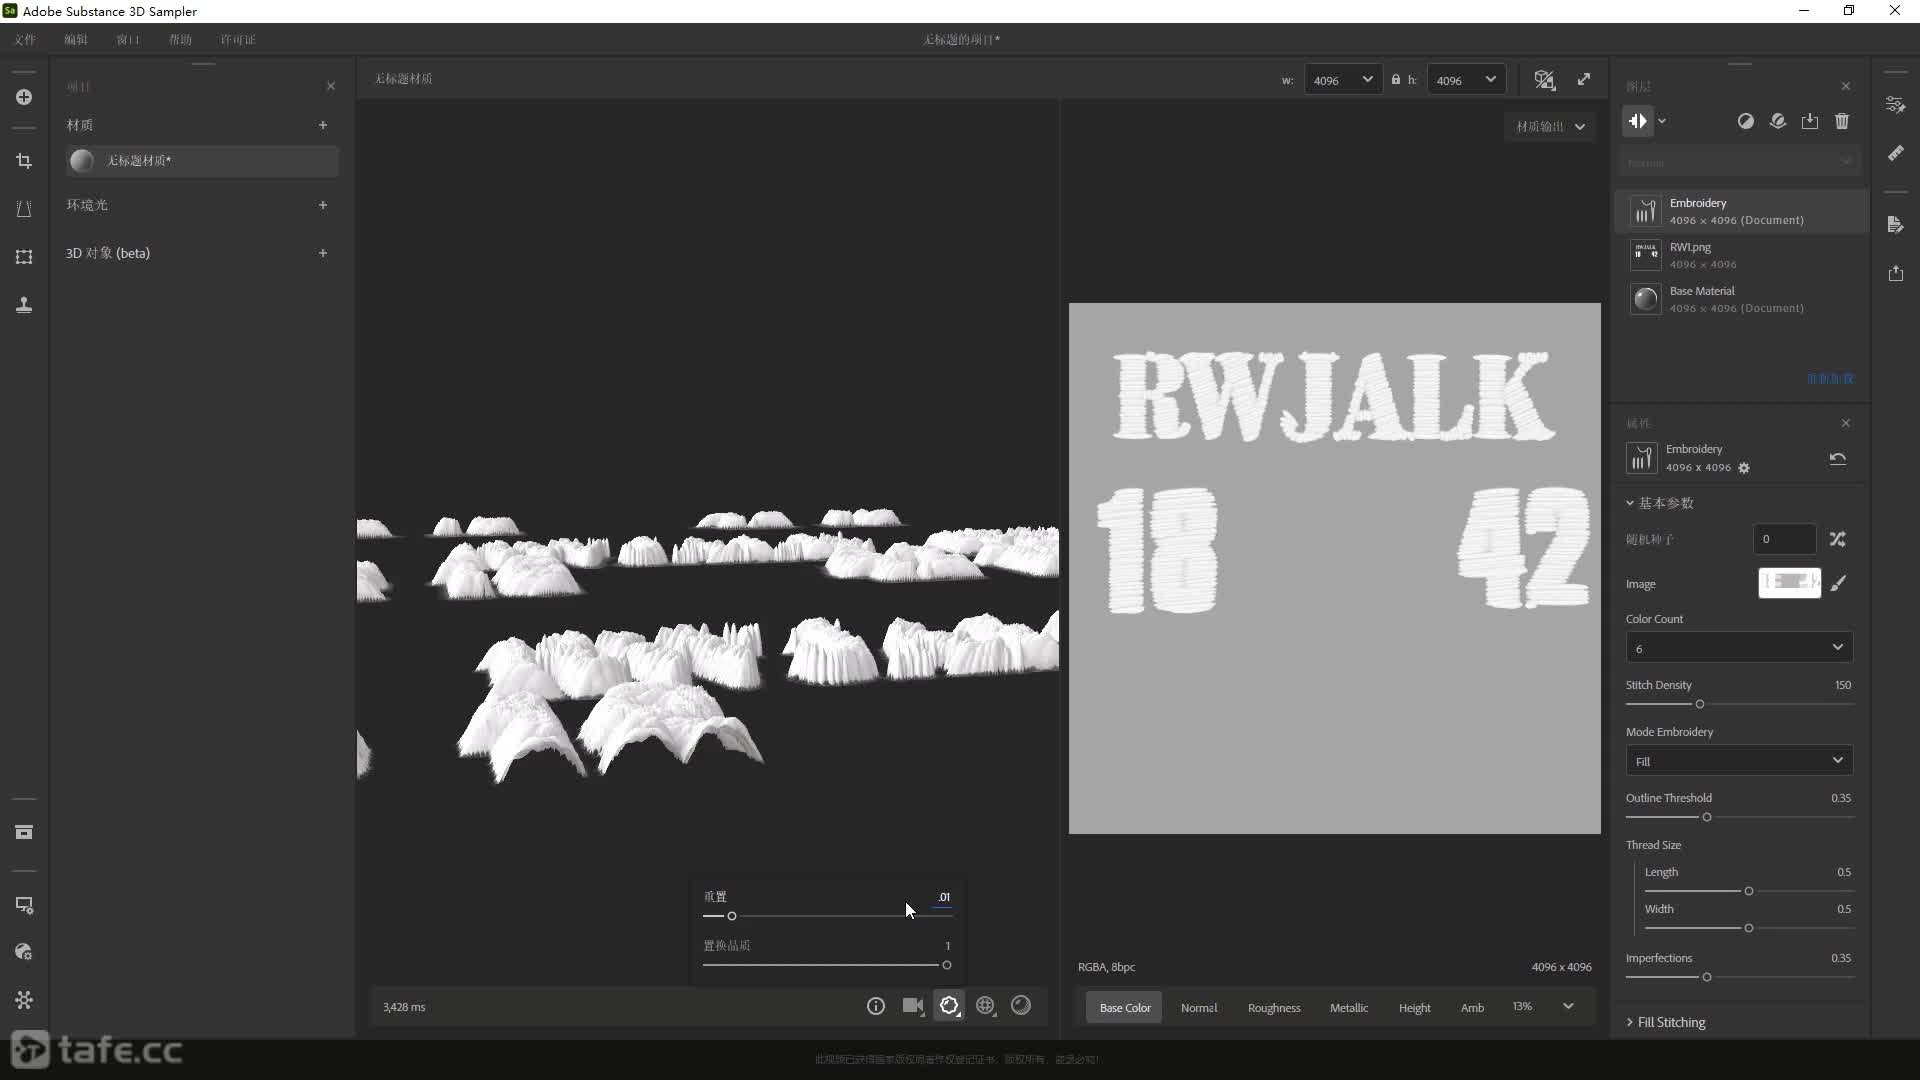Randomize the seed with shuffle icon
This screenshot has height=1080, width=1920.
point(1838,539)
